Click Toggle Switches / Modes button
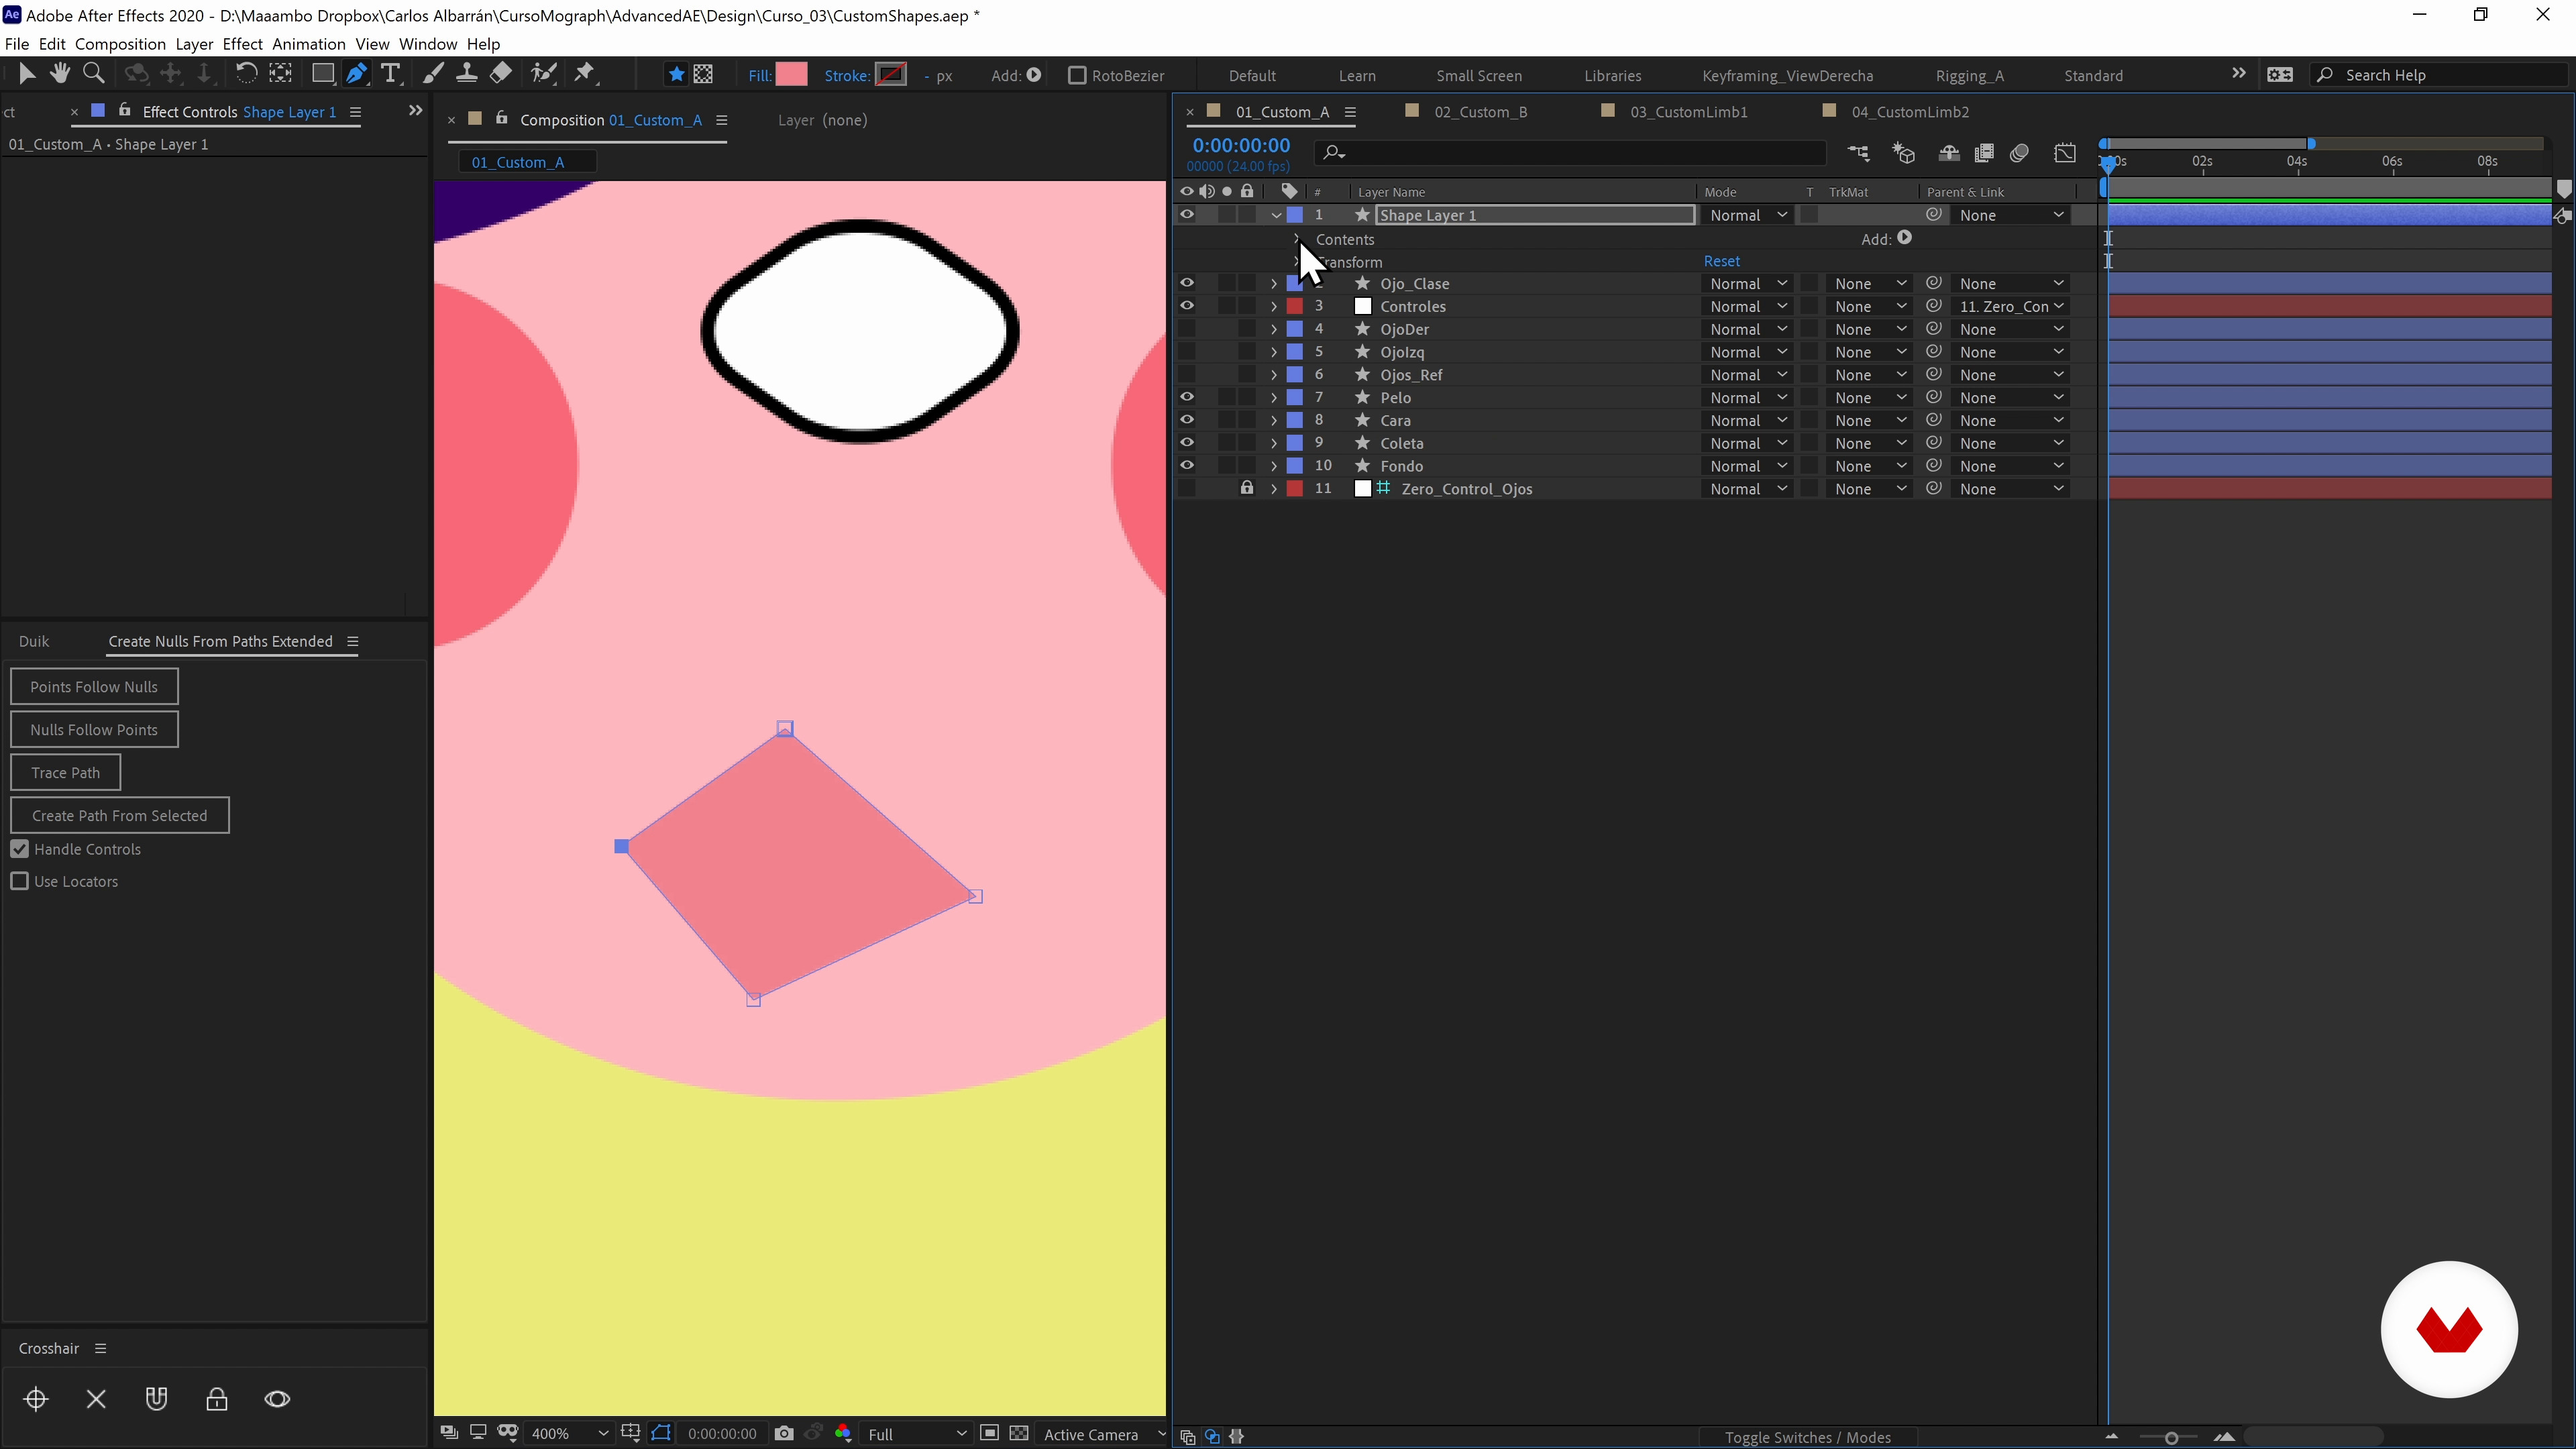 1807,1437
